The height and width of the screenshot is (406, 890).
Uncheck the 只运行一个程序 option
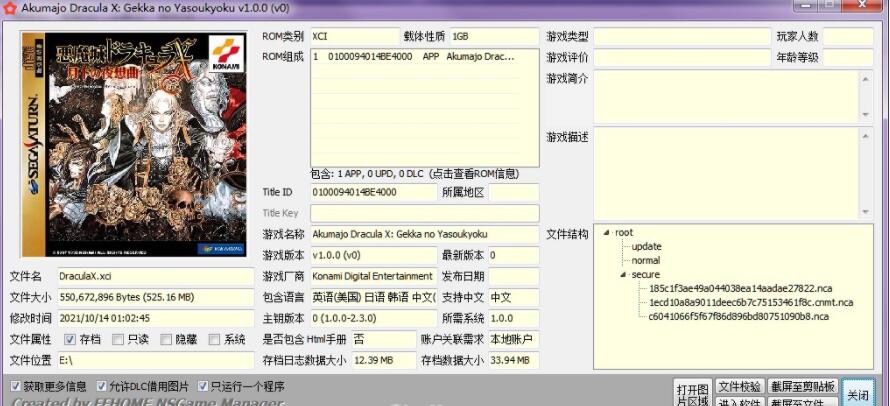pyautogui.click(x=203, y=386)
